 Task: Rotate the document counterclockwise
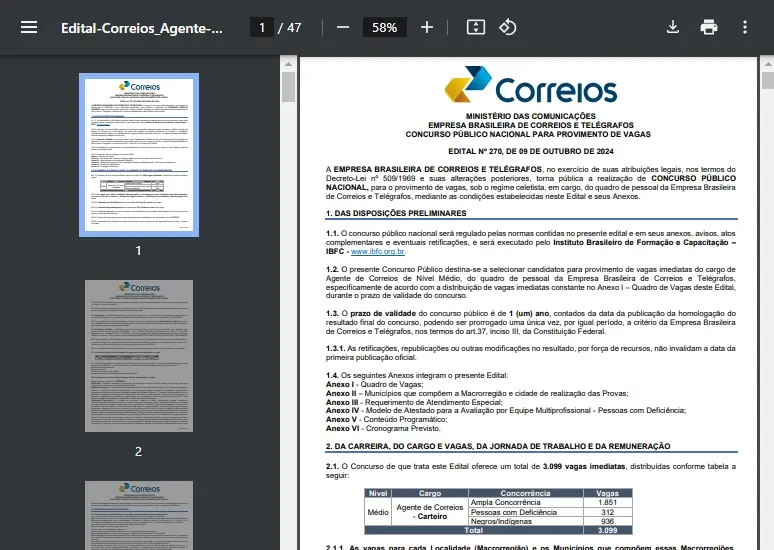pyautogui.click(x=508, y=27)
